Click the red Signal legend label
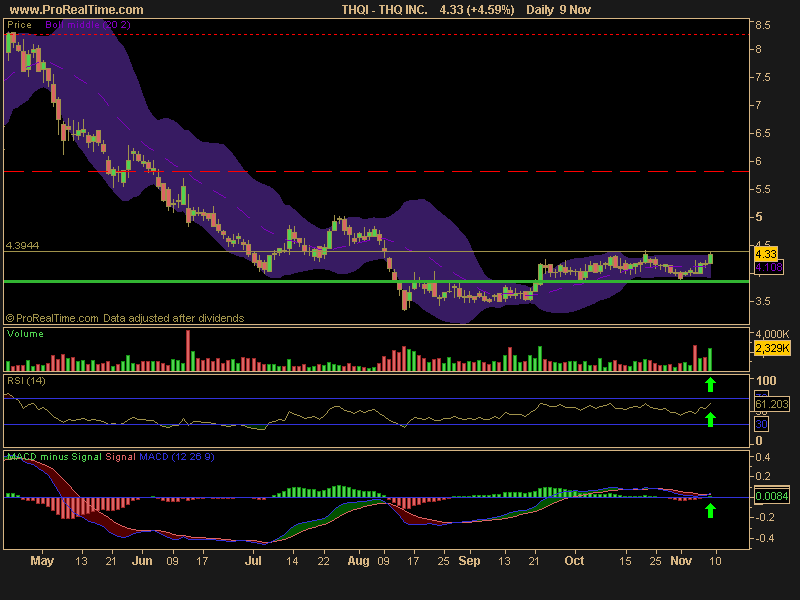800x600 pixels. tap(120, 457)
